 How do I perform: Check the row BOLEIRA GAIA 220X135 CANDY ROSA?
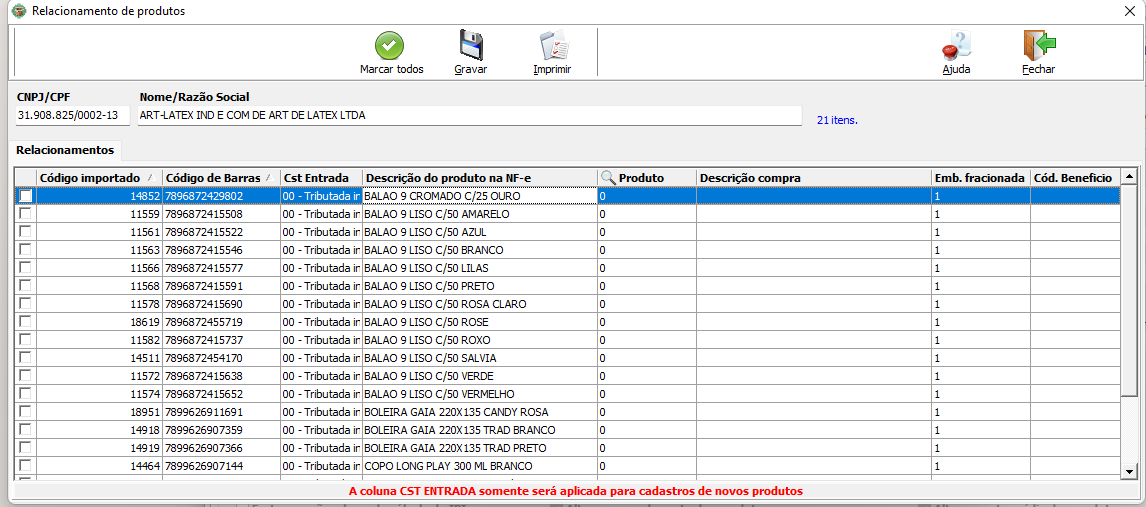click(x=26, y=411)
